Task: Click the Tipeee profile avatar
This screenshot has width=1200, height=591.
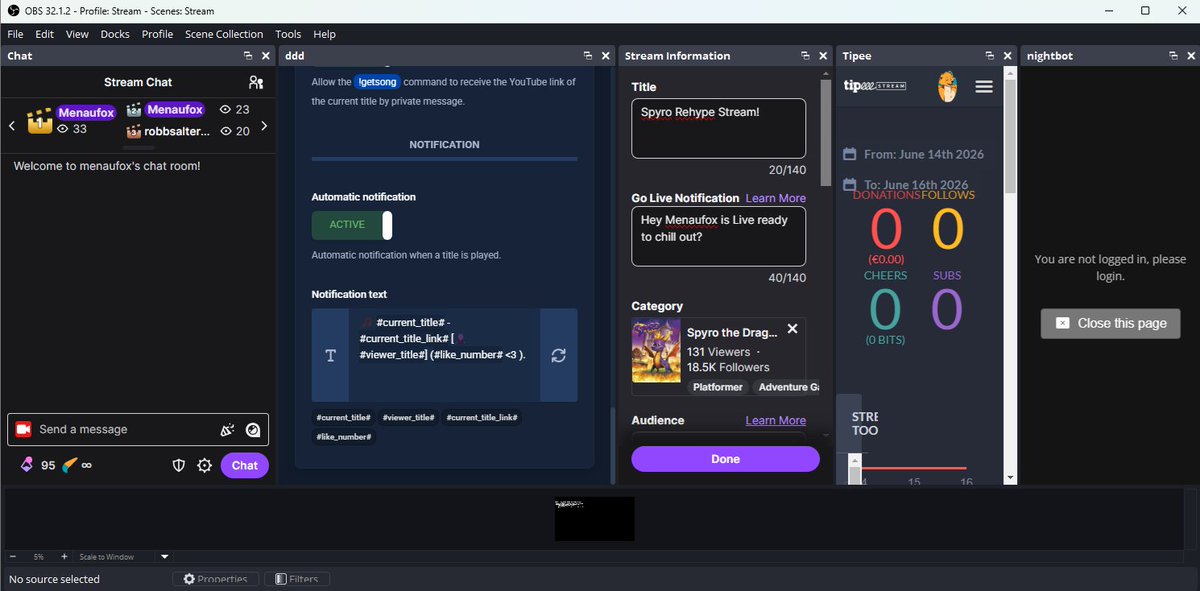Action: click(x=948, y=87)
